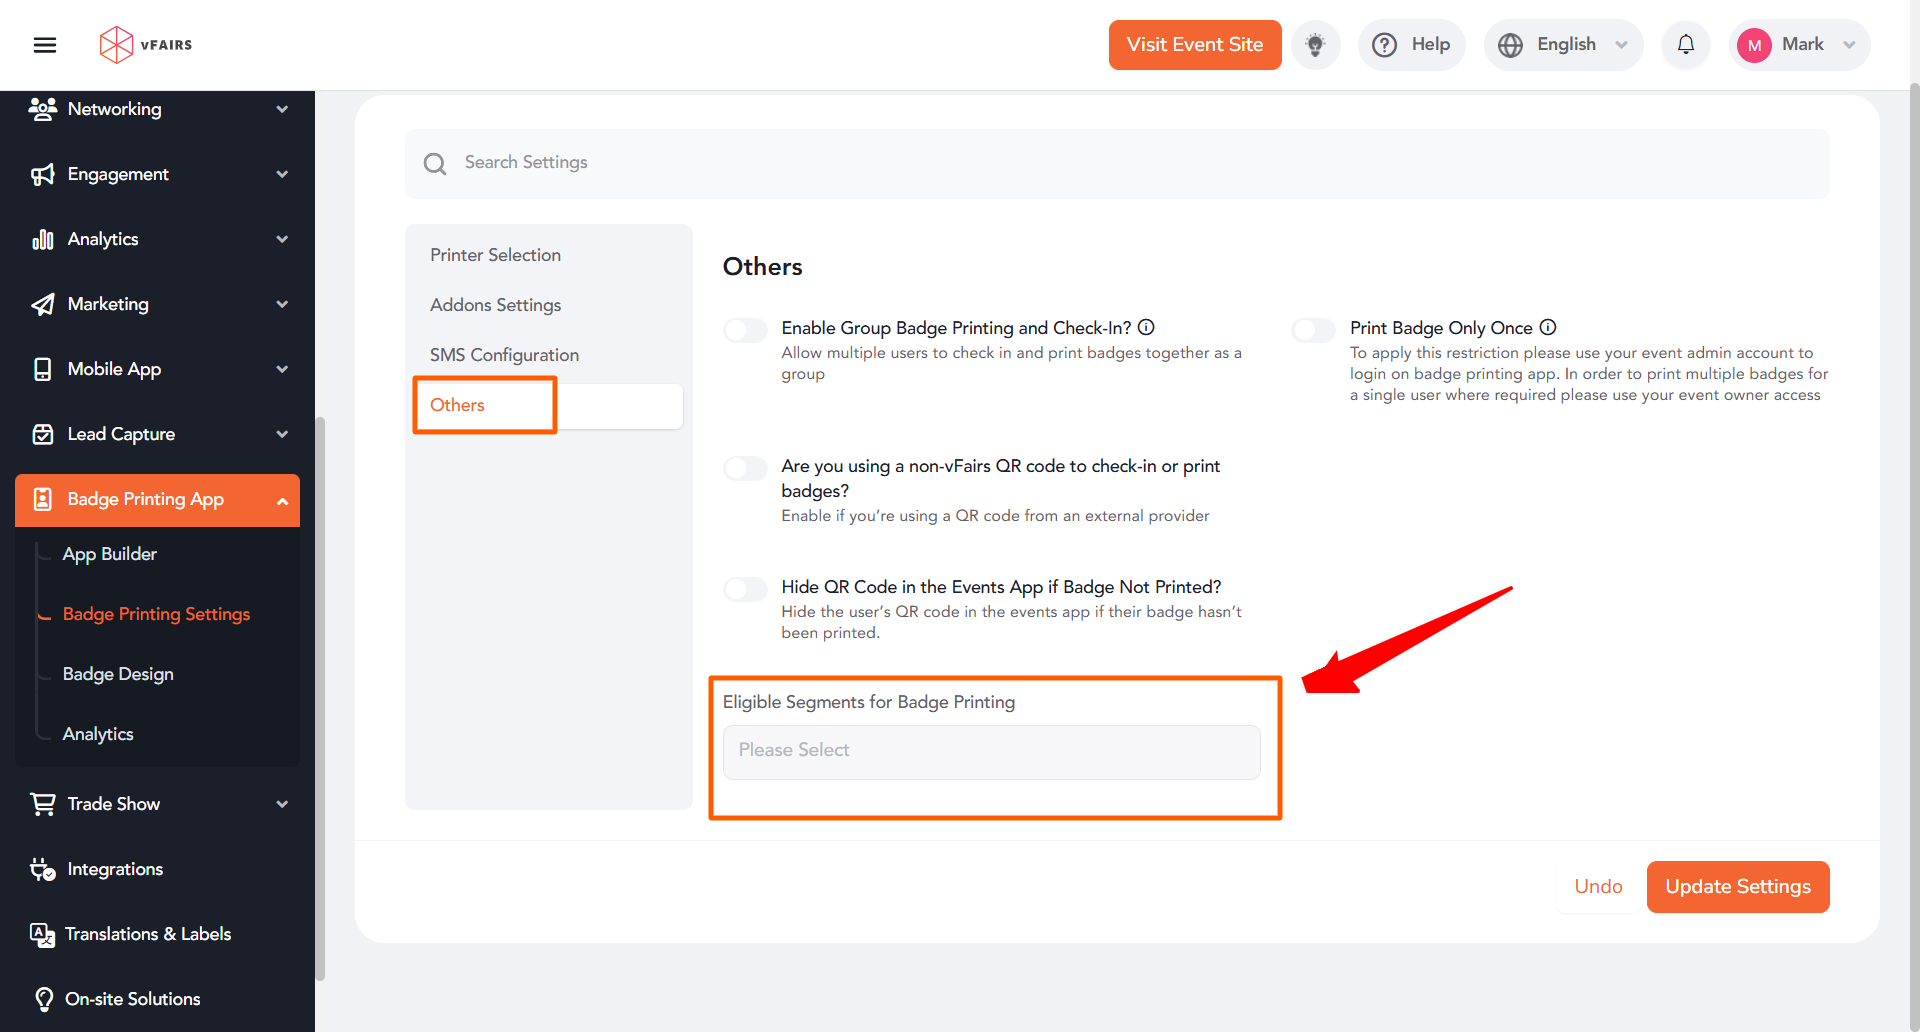The width and height of the screenshot is (1920, 1032).
Task: Toggle non-vFairs QR code option
Action: click(x=745, y=468)
